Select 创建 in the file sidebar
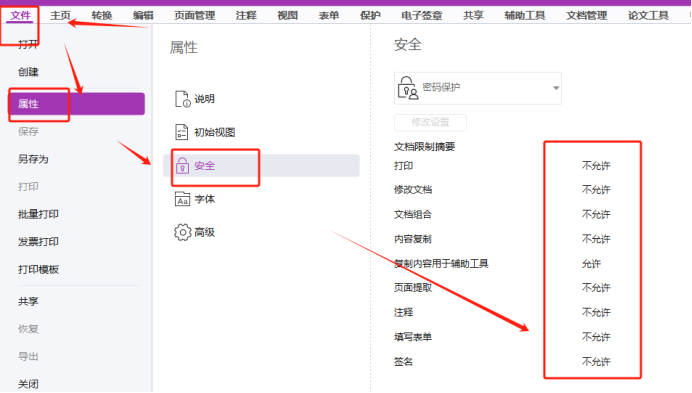The image size is (692, 393). coord(28,72)
